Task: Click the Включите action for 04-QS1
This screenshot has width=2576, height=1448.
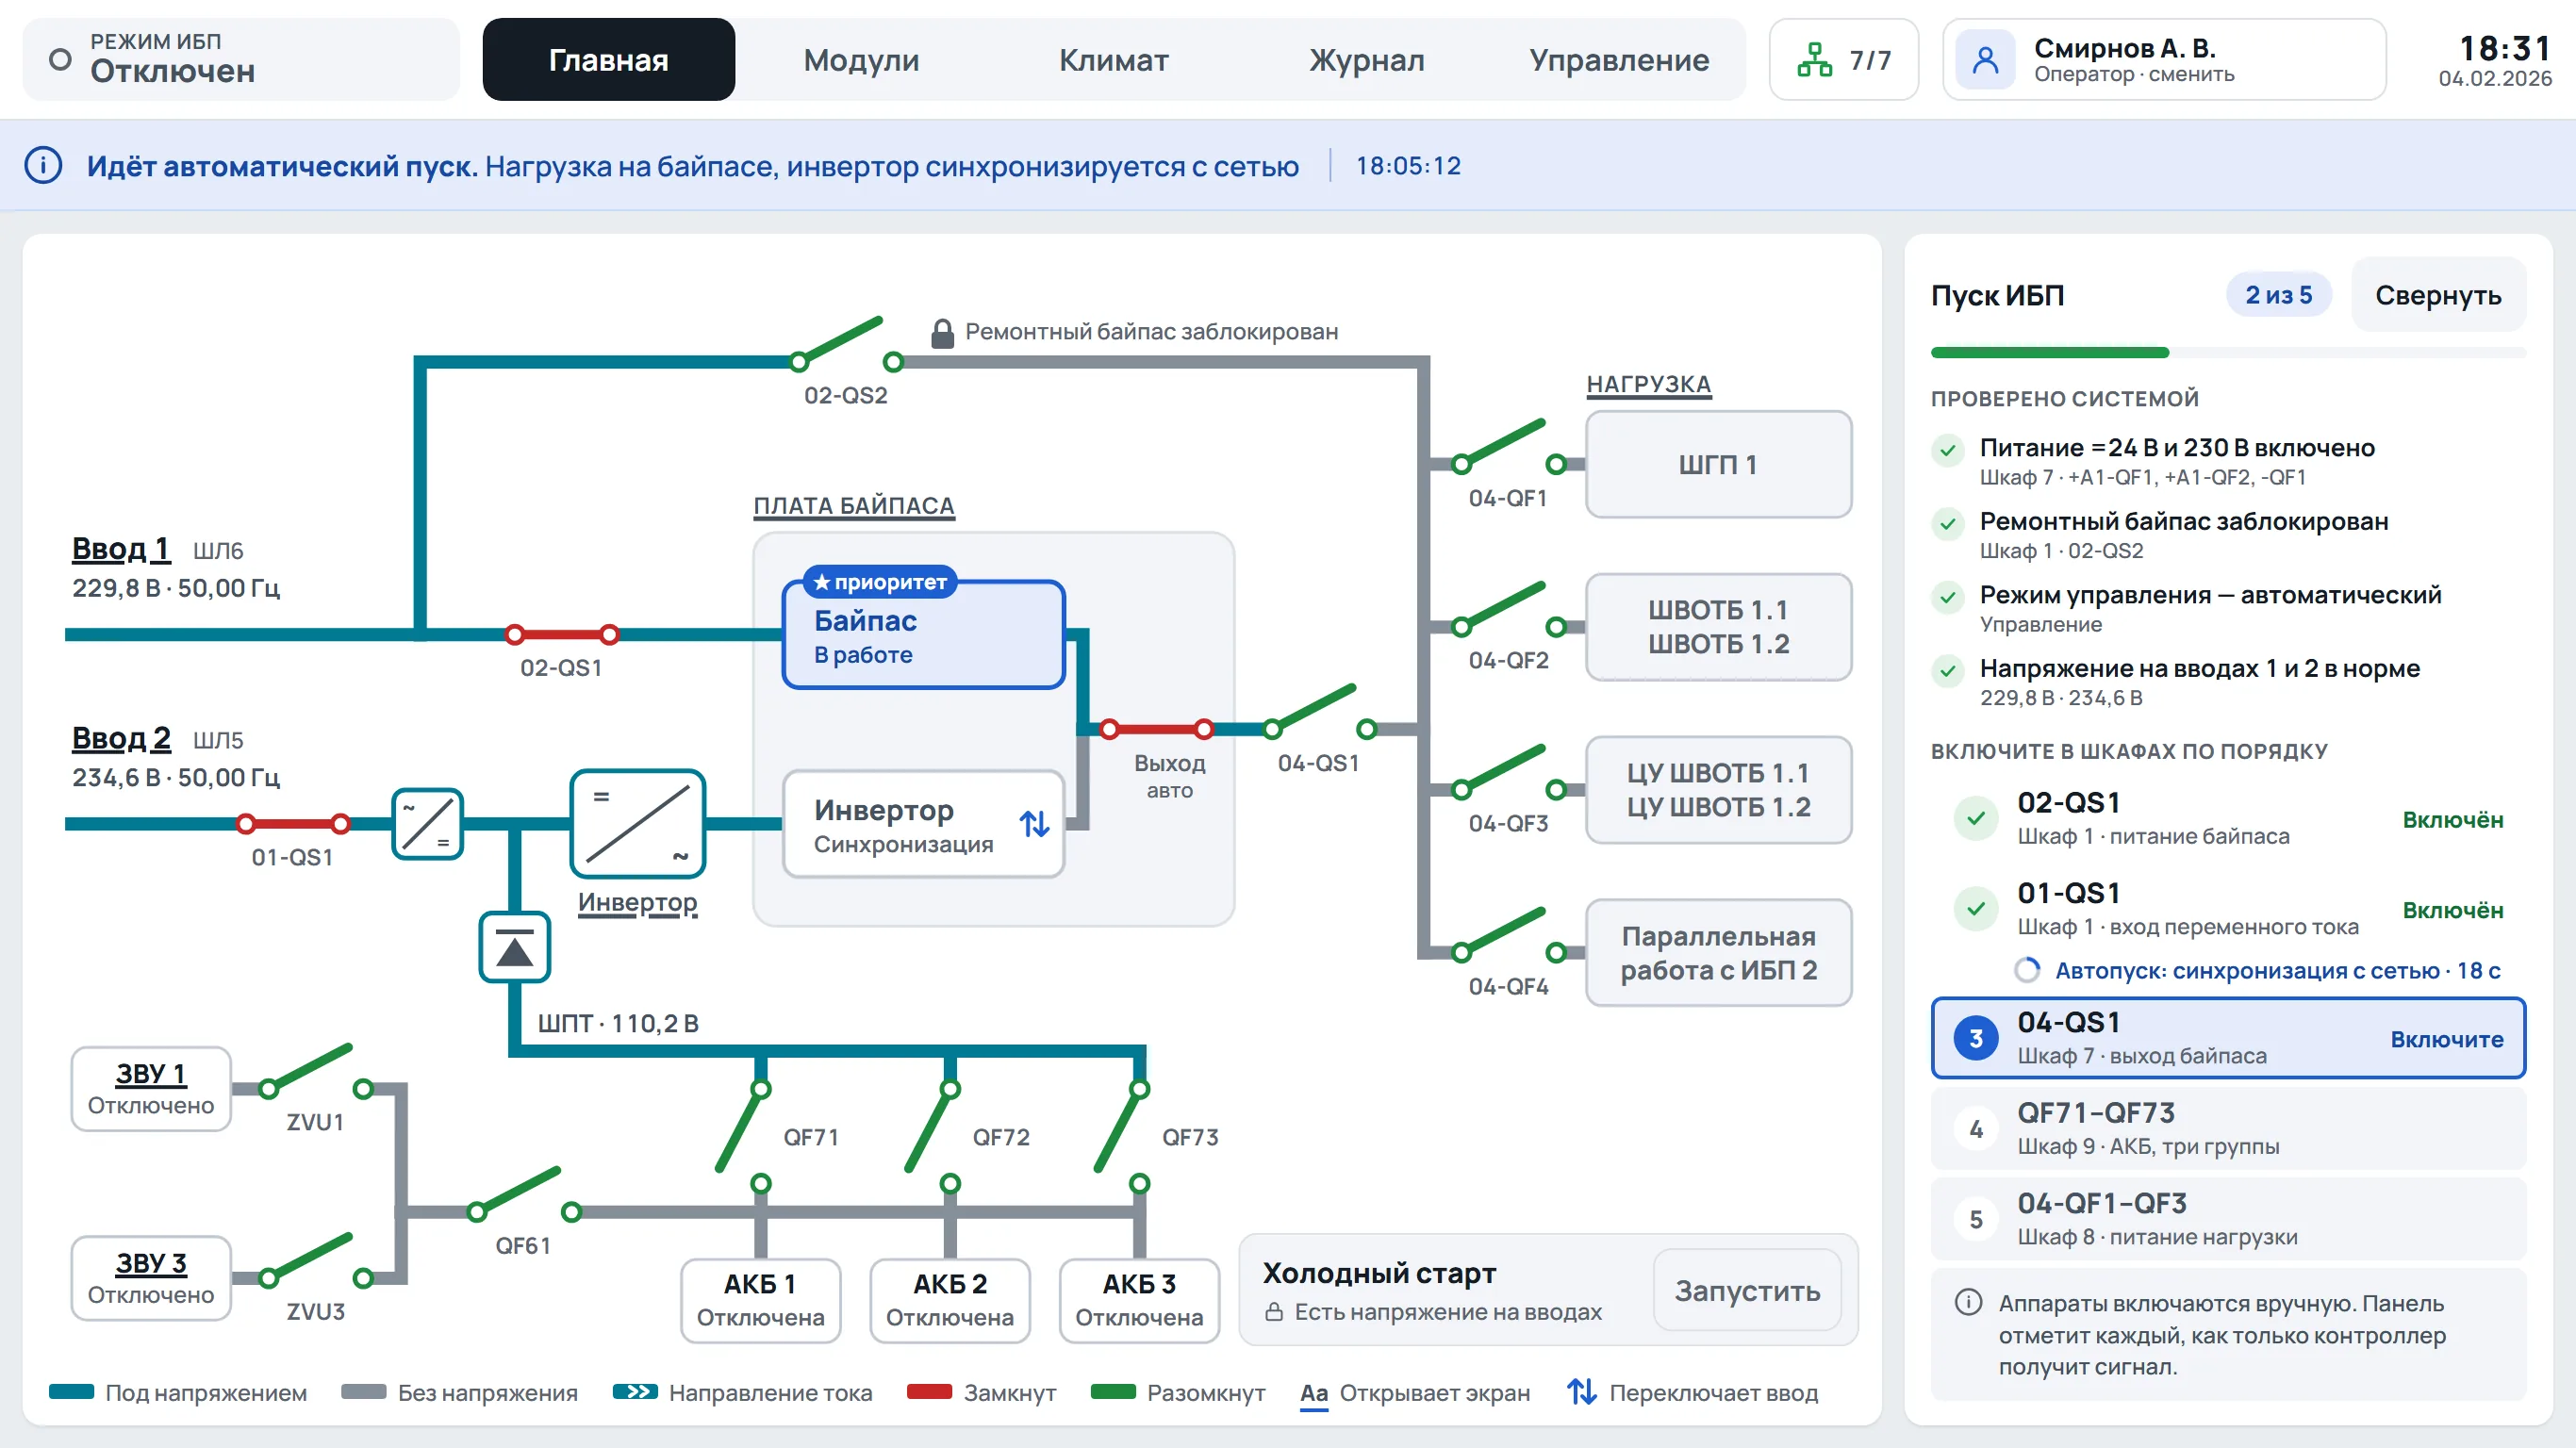Action: click(x=2446, y=1039)
